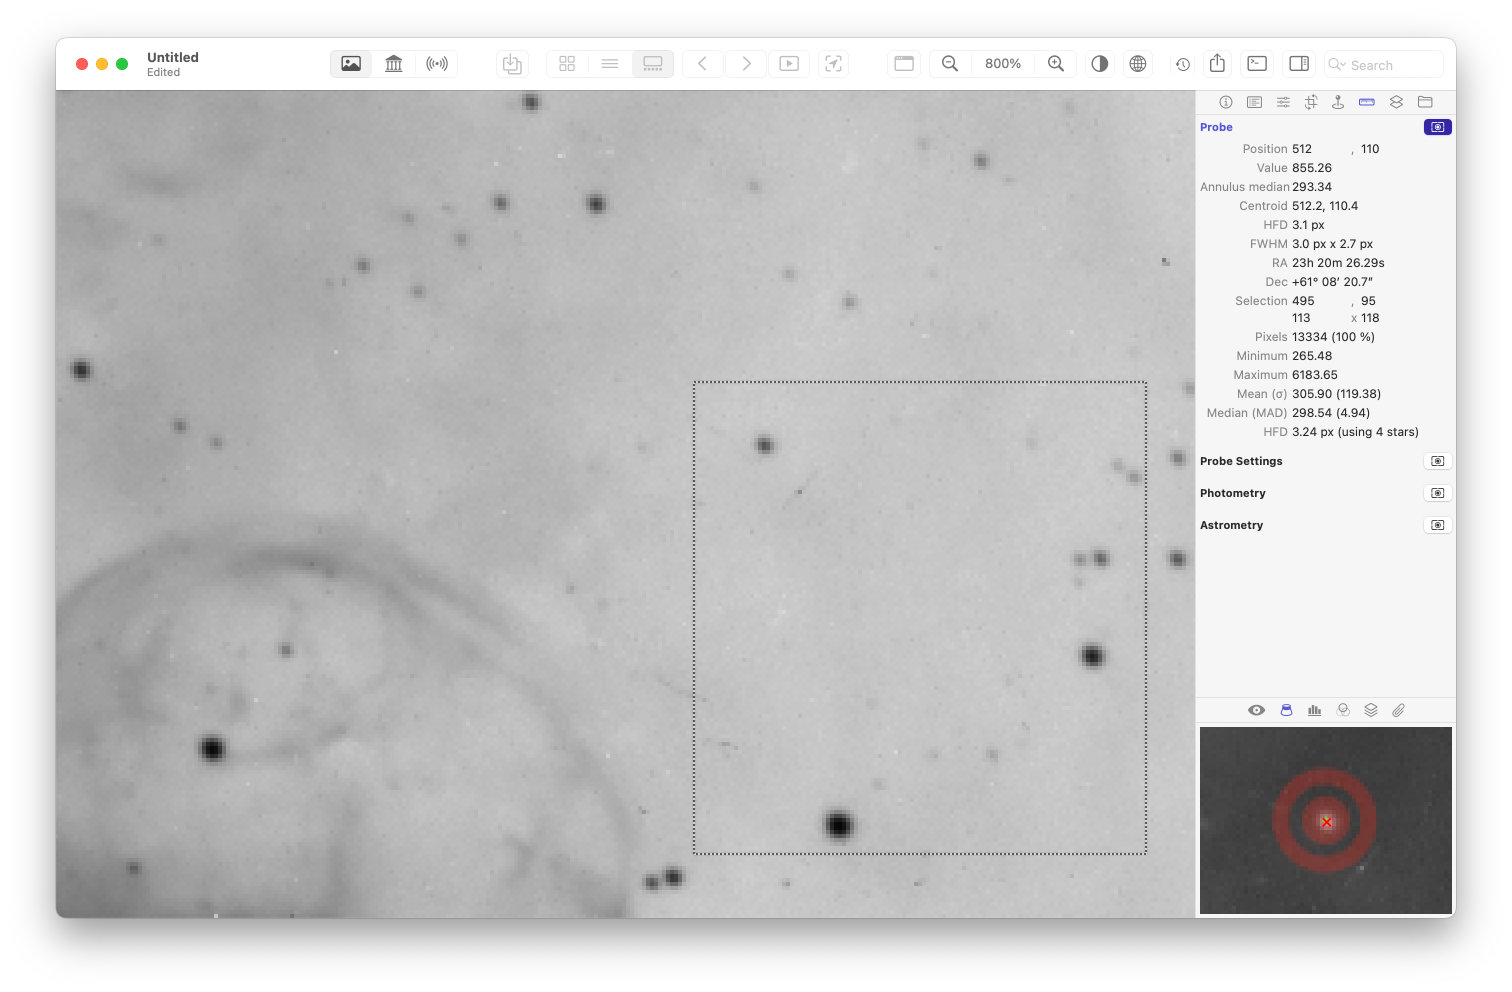Open the attachments paperclip icon

coord(1399,710)
